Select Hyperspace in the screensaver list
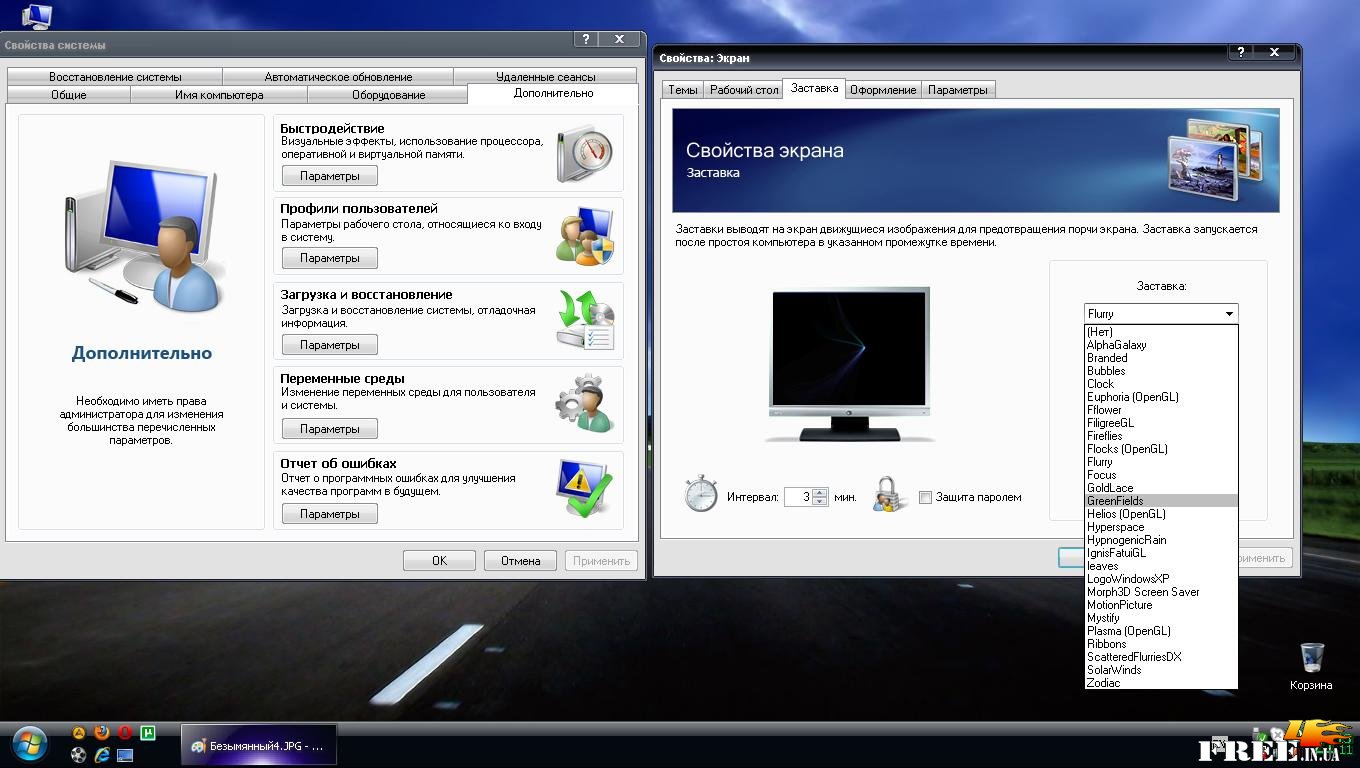This screenshot has width=1360, height=768. 1161,527
